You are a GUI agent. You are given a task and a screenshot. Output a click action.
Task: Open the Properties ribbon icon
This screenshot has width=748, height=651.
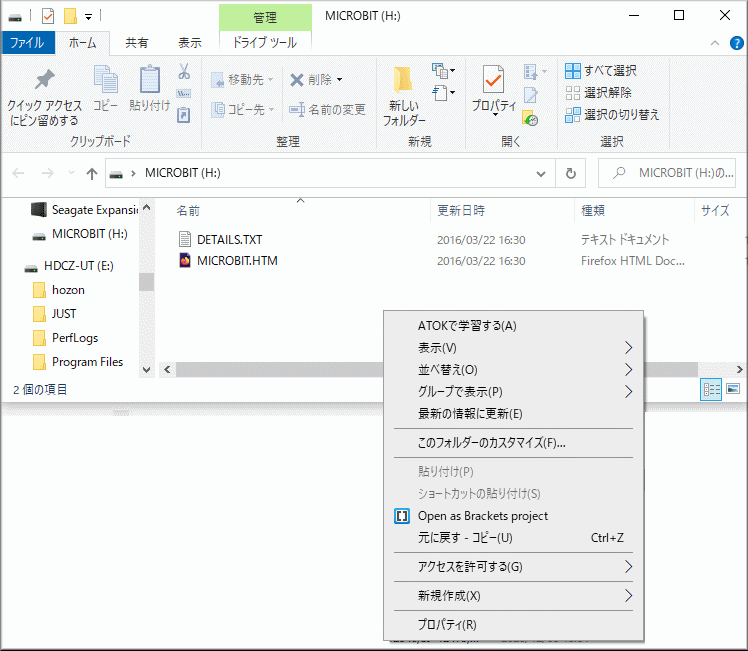click(493, 79)
